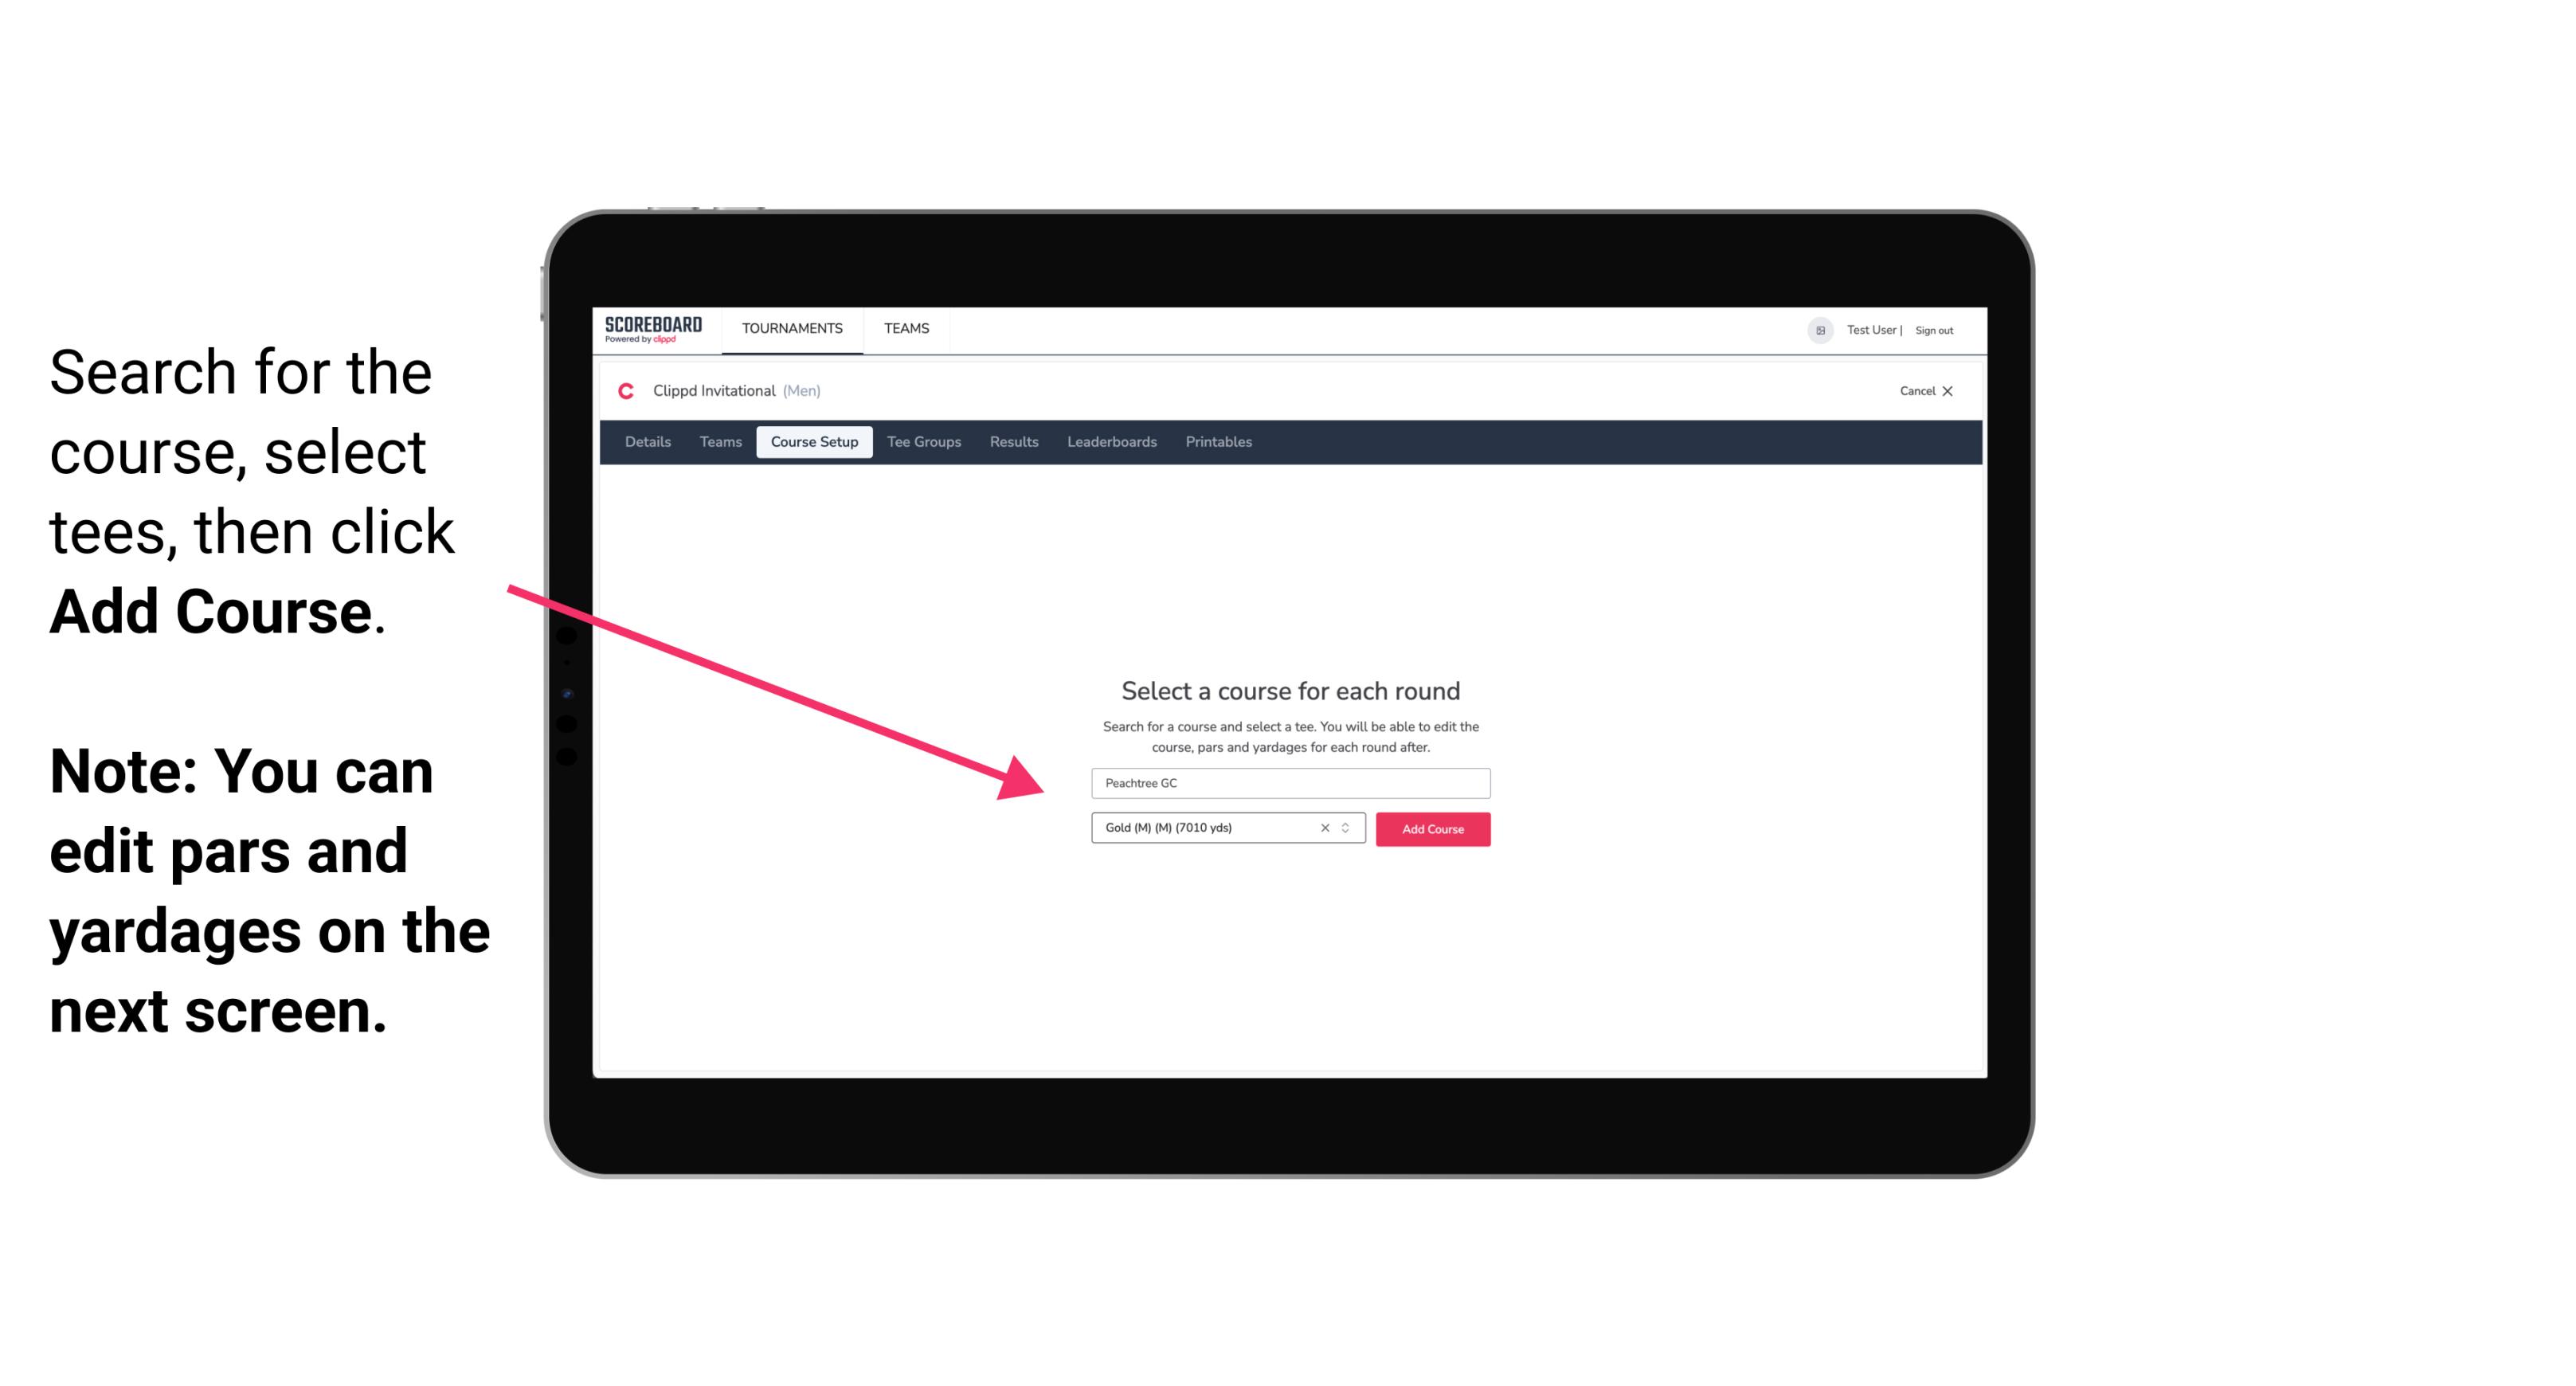This screenshot has width=2576, height=1386.
Task: Switch to the Leaderboards tab
Action: [1109, 442]
